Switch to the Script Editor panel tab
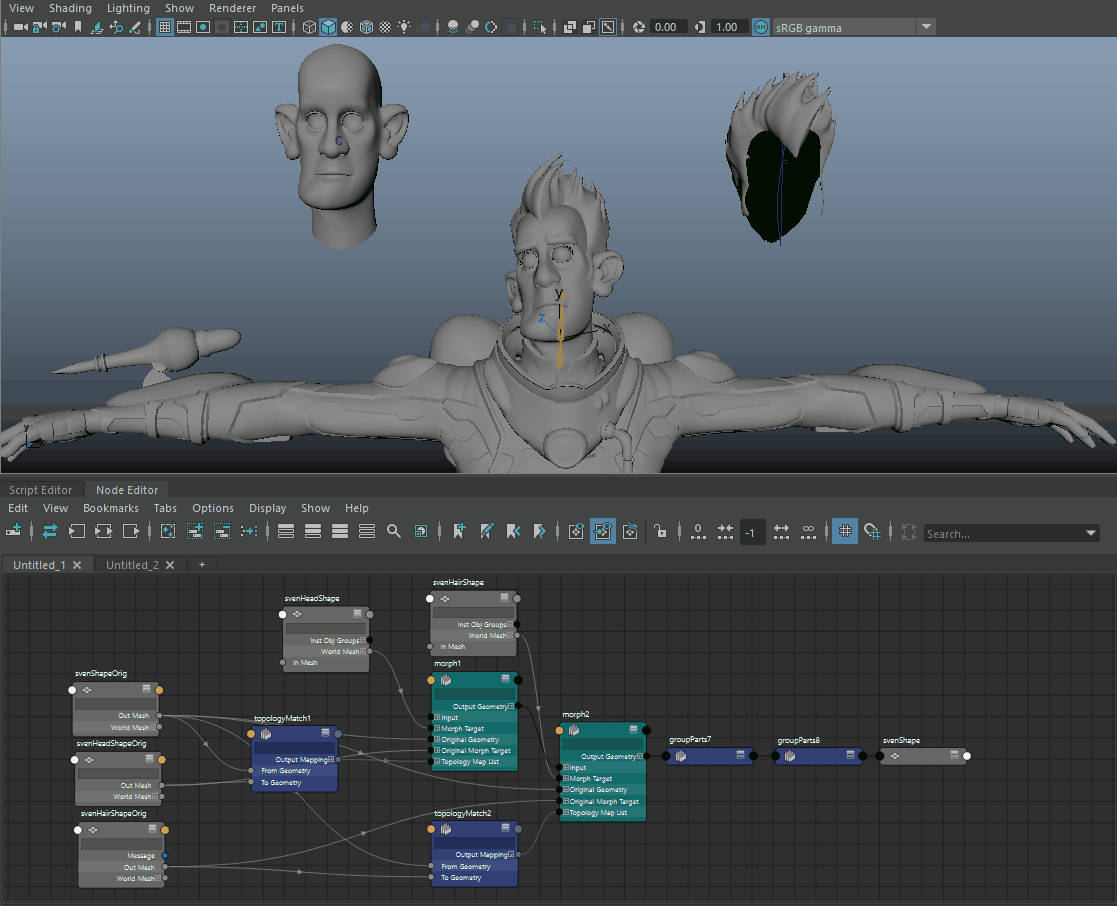Image resolution: width=1117 pixels, height=906 pixels. click(x=41, y=490)
